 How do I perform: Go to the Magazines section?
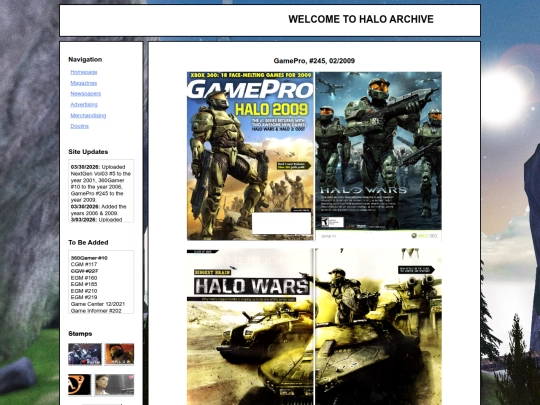coord(84,83)
